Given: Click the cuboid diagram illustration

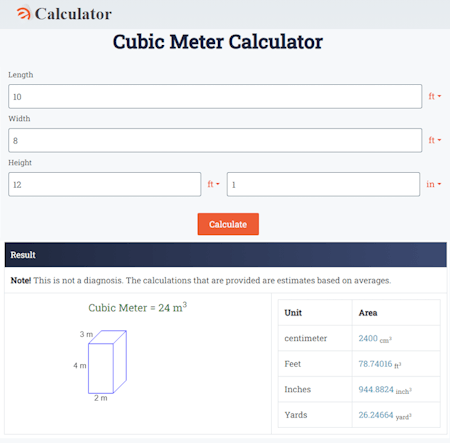Looking at the screenshot, I should [101, 364].
